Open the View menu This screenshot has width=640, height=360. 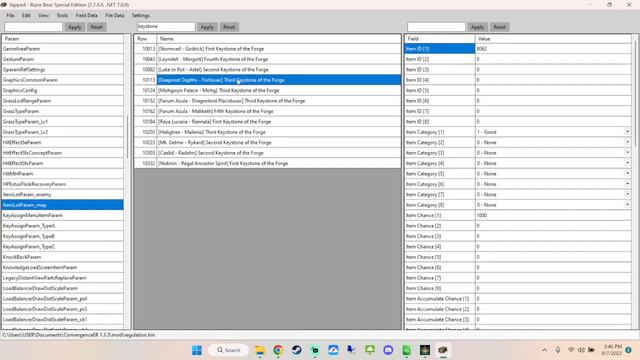pos(43,16)
